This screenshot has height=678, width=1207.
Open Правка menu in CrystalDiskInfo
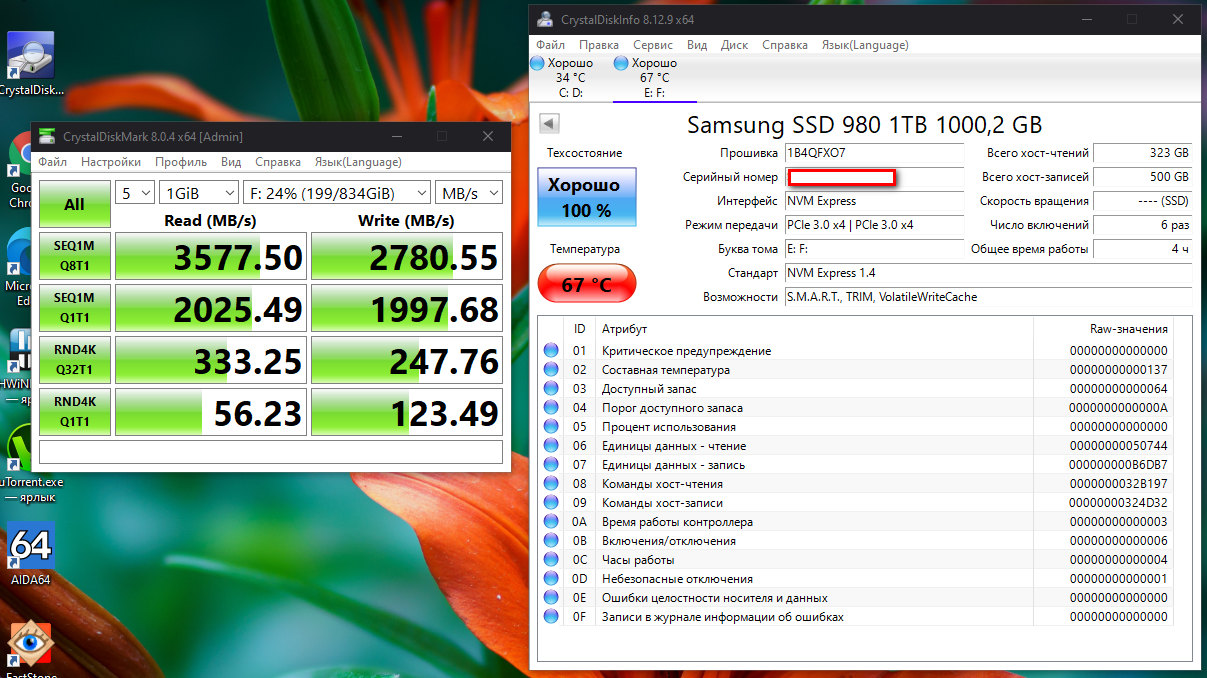(599, 45)
